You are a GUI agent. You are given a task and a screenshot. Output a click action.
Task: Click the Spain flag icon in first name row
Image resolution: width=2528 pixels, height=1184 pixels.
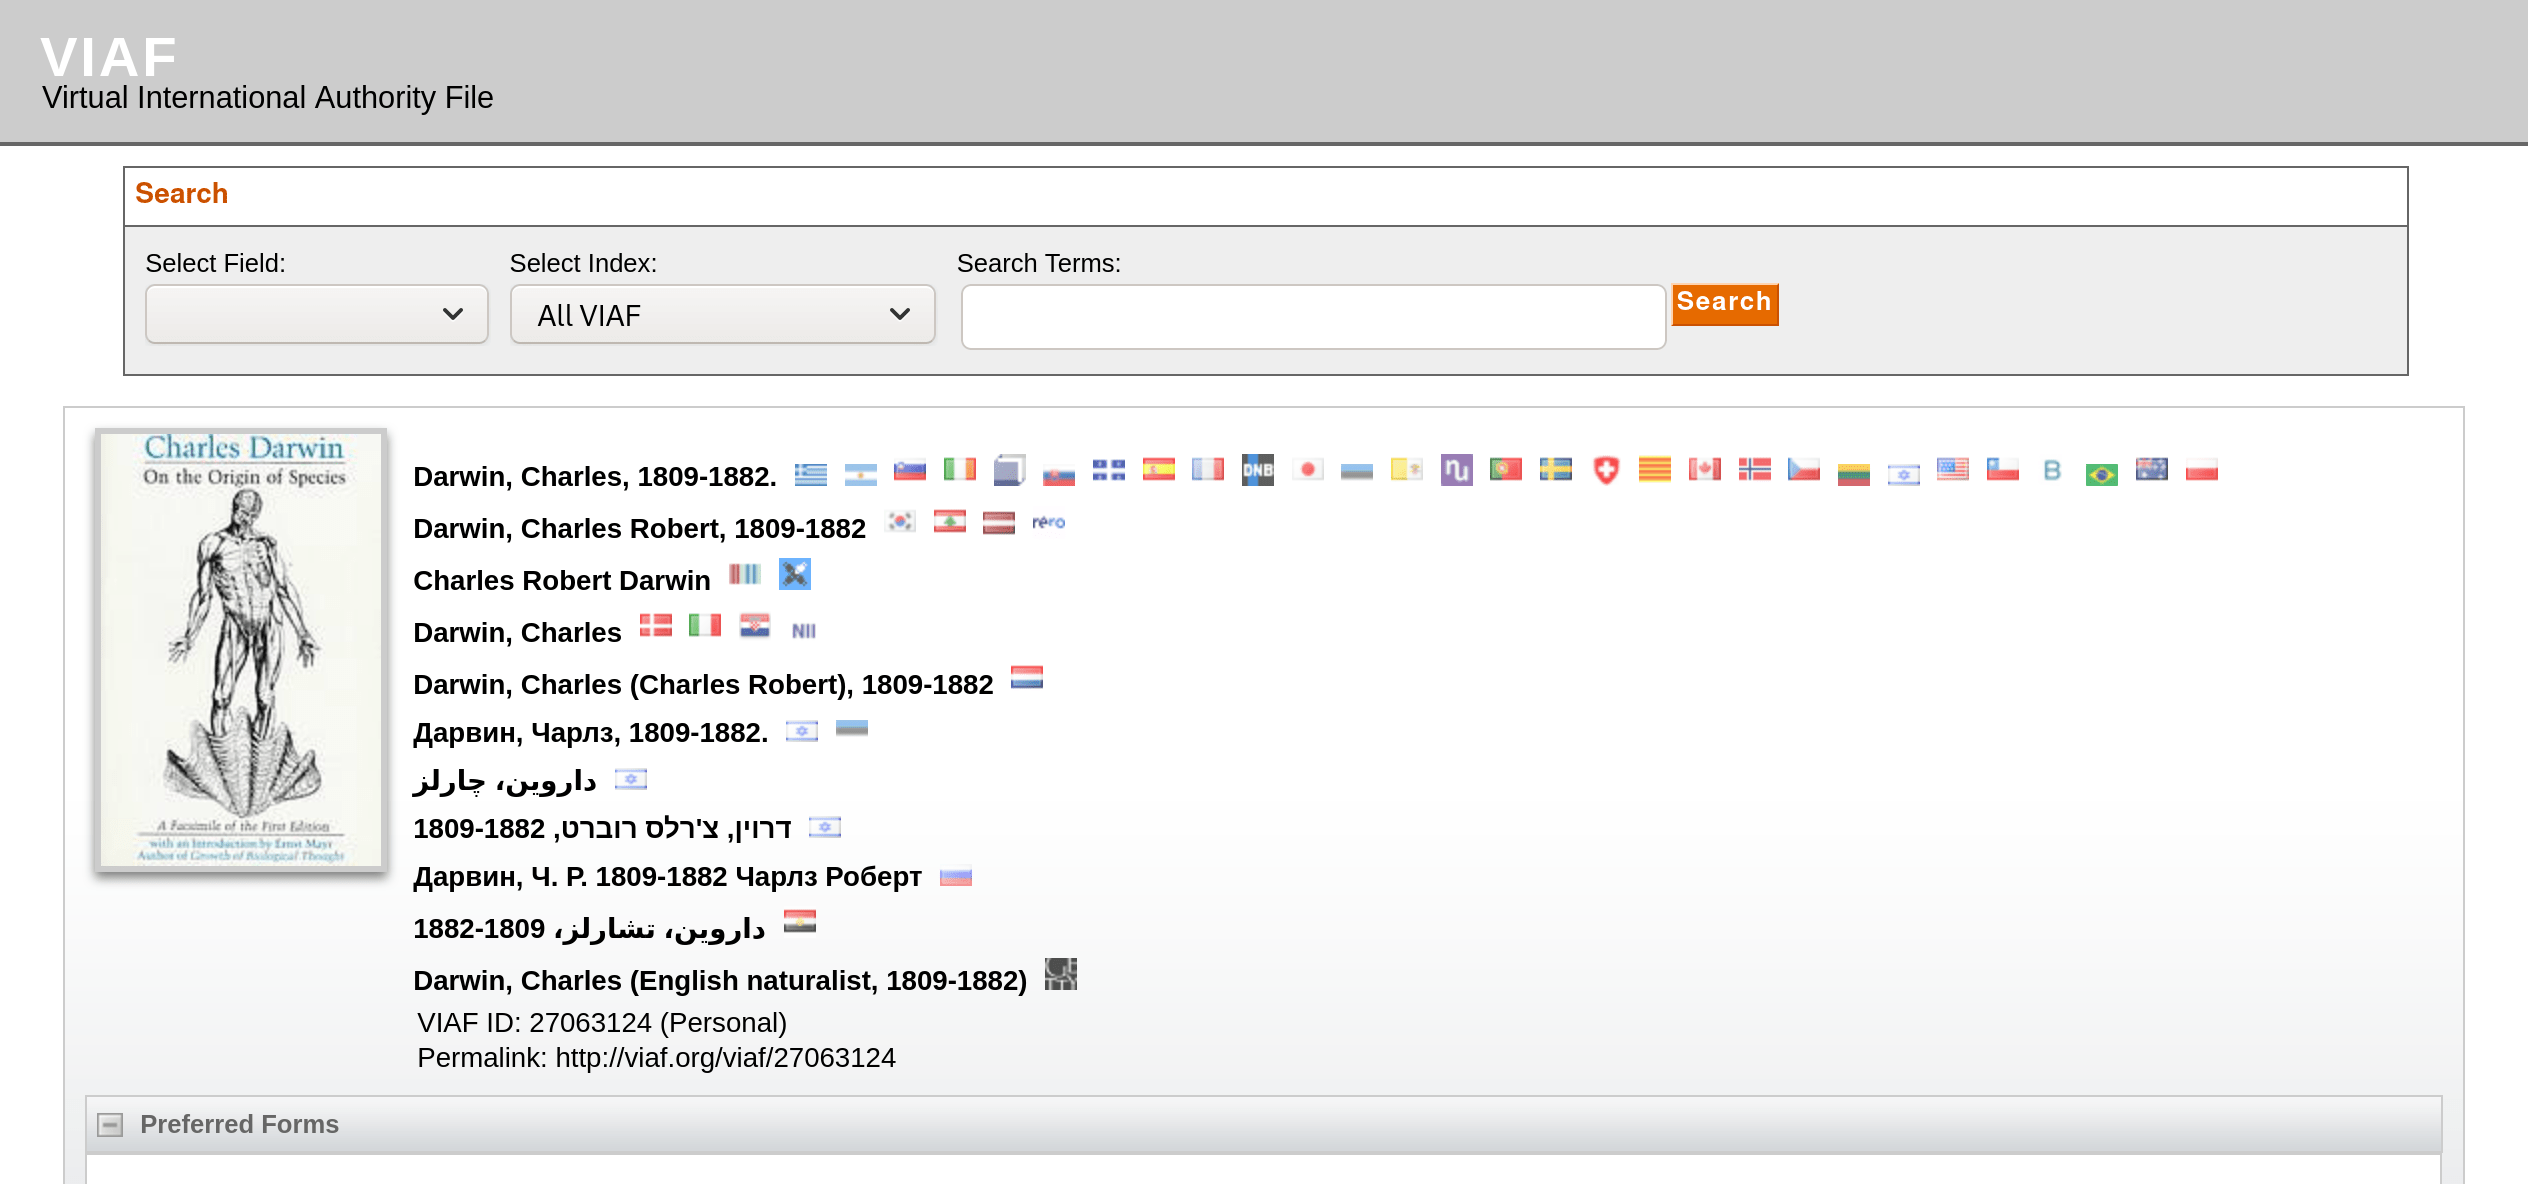tap(1158, 469)
